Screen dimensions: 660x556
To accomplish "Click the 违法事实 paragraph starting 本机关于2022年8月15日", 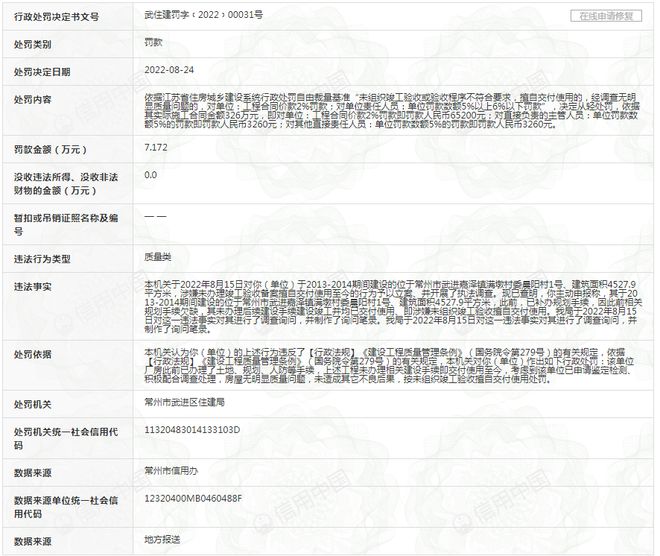I will [x=393, y=307].
